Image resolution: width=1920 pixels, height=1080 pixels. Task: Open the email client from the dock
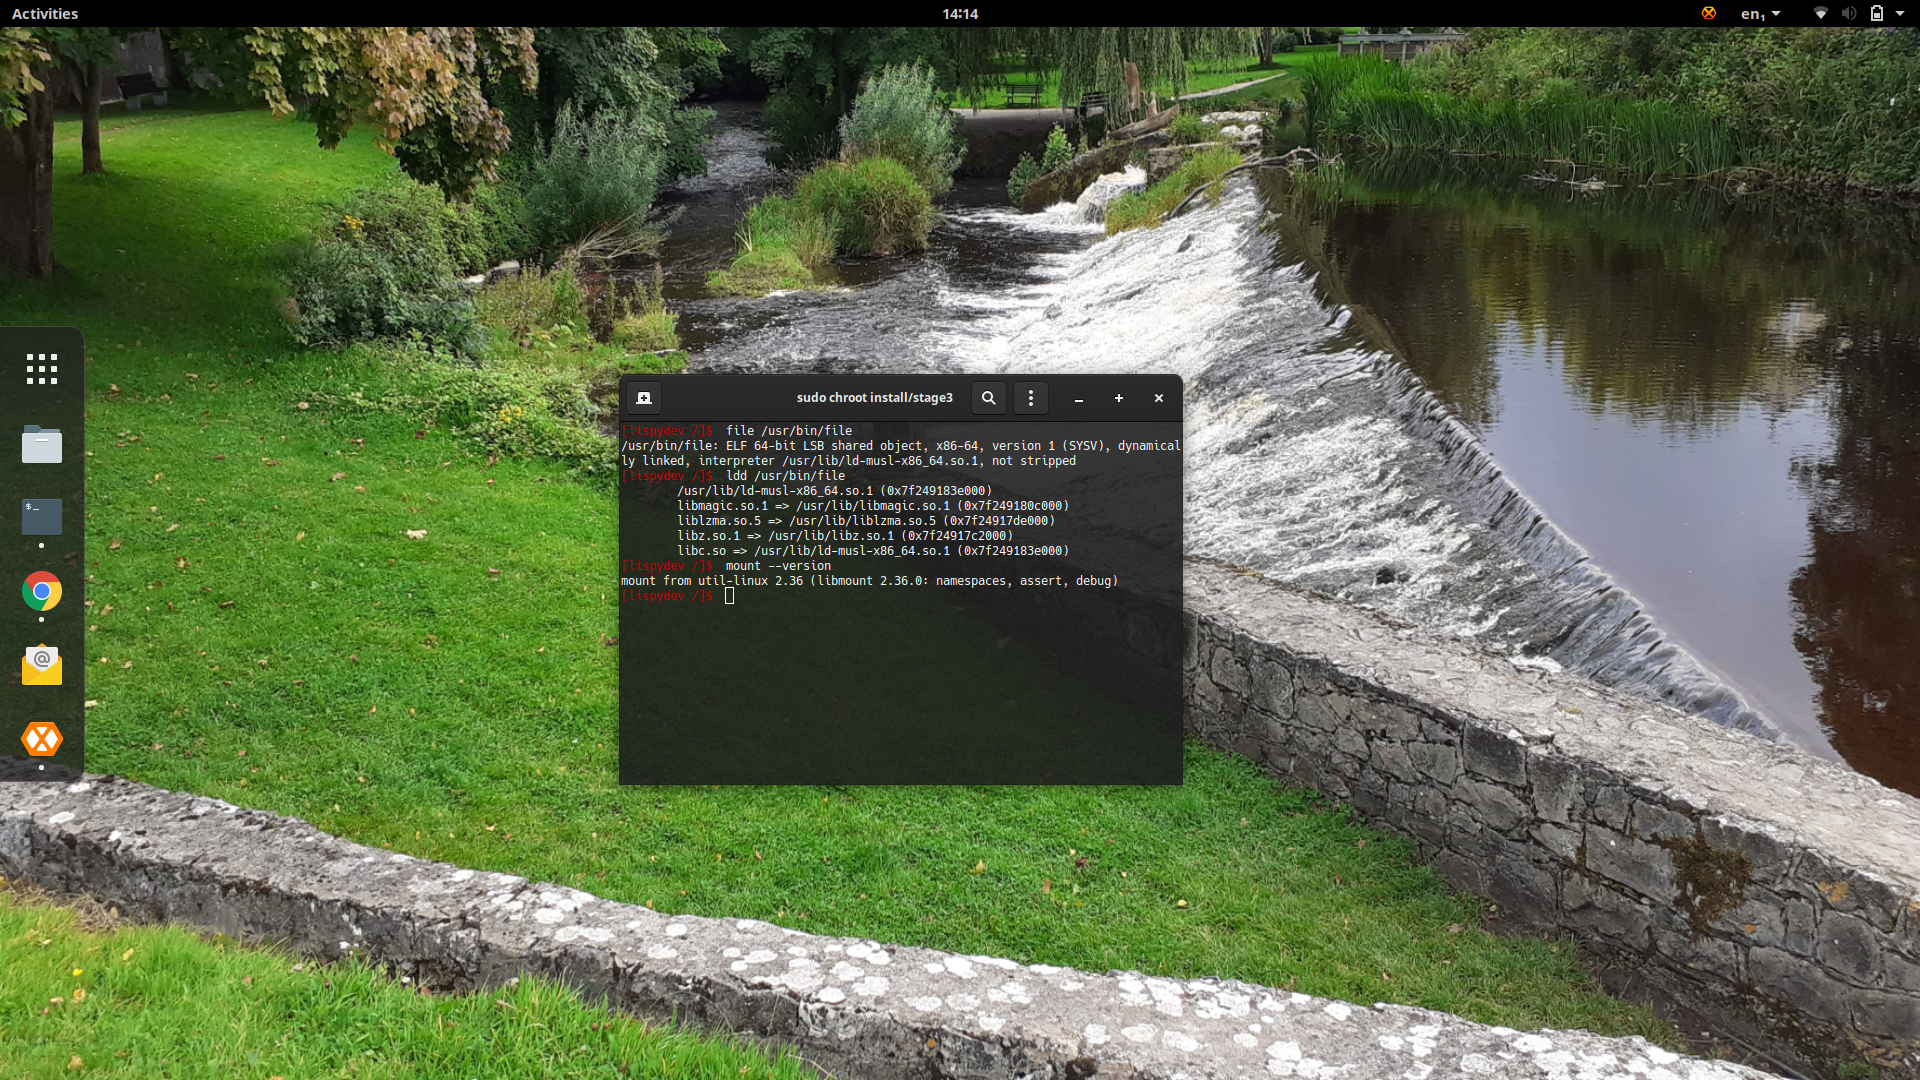pos(41,664)
